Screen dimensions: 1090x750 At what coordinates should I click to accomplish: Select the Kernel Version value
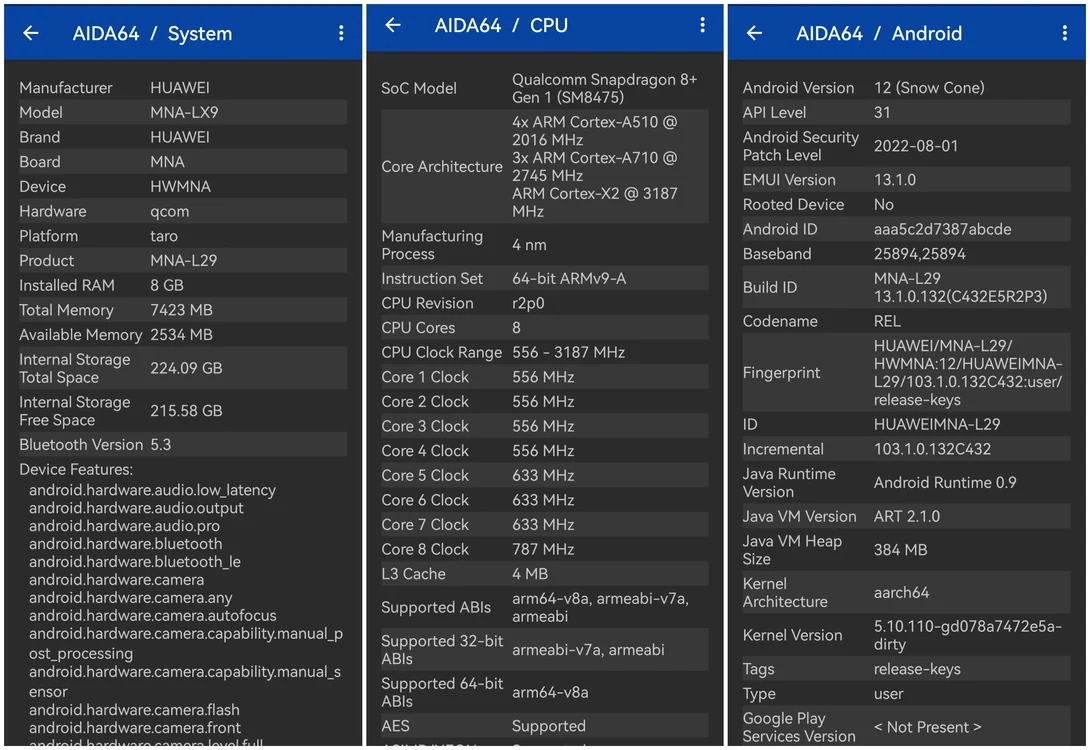[x=967, y=635]
